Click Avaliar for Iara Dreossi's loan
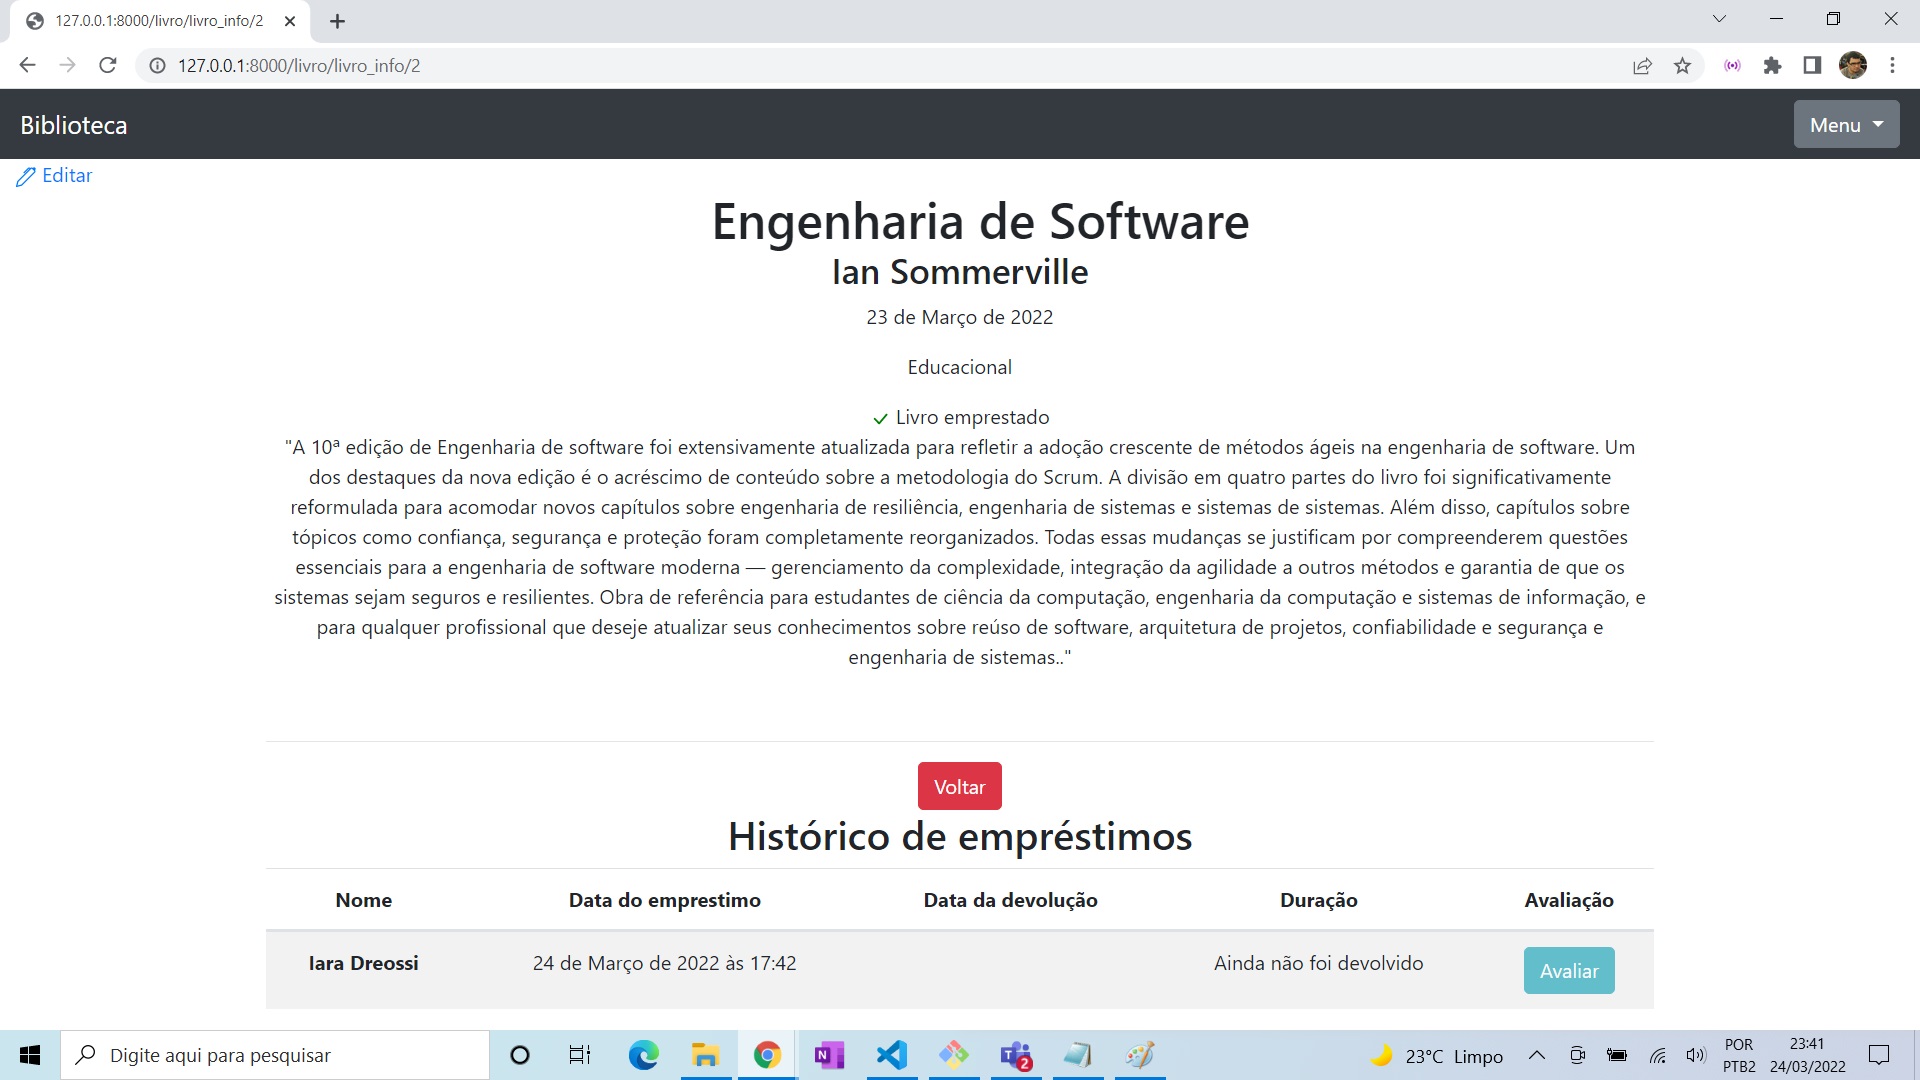Image resolution: width=1920 pixels, height=1080 pixels. pyautogui.click(x=1568, y=970)
